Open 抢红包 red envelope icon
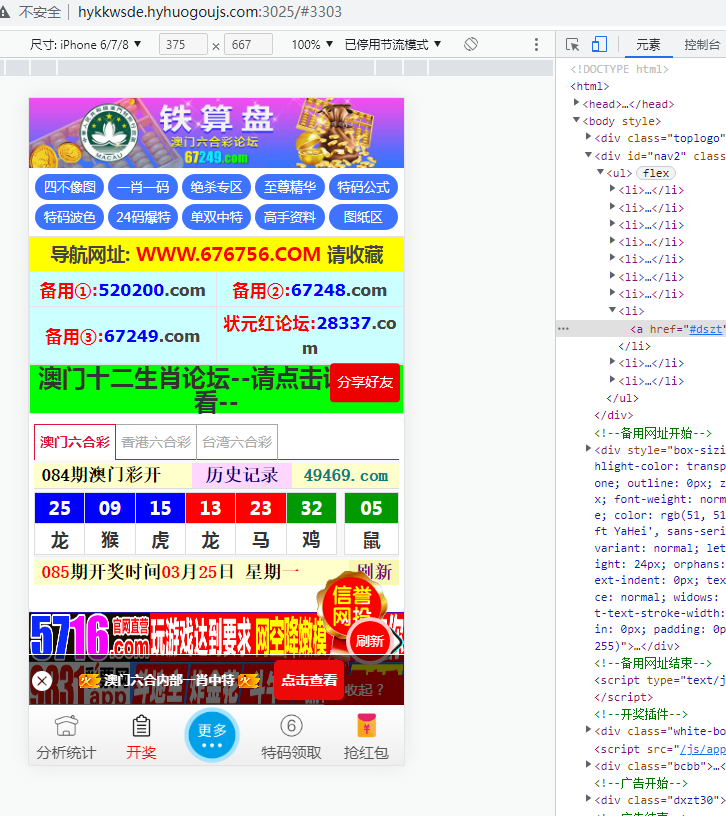Viewport: 726px width, 816px height. coord(366,725)
